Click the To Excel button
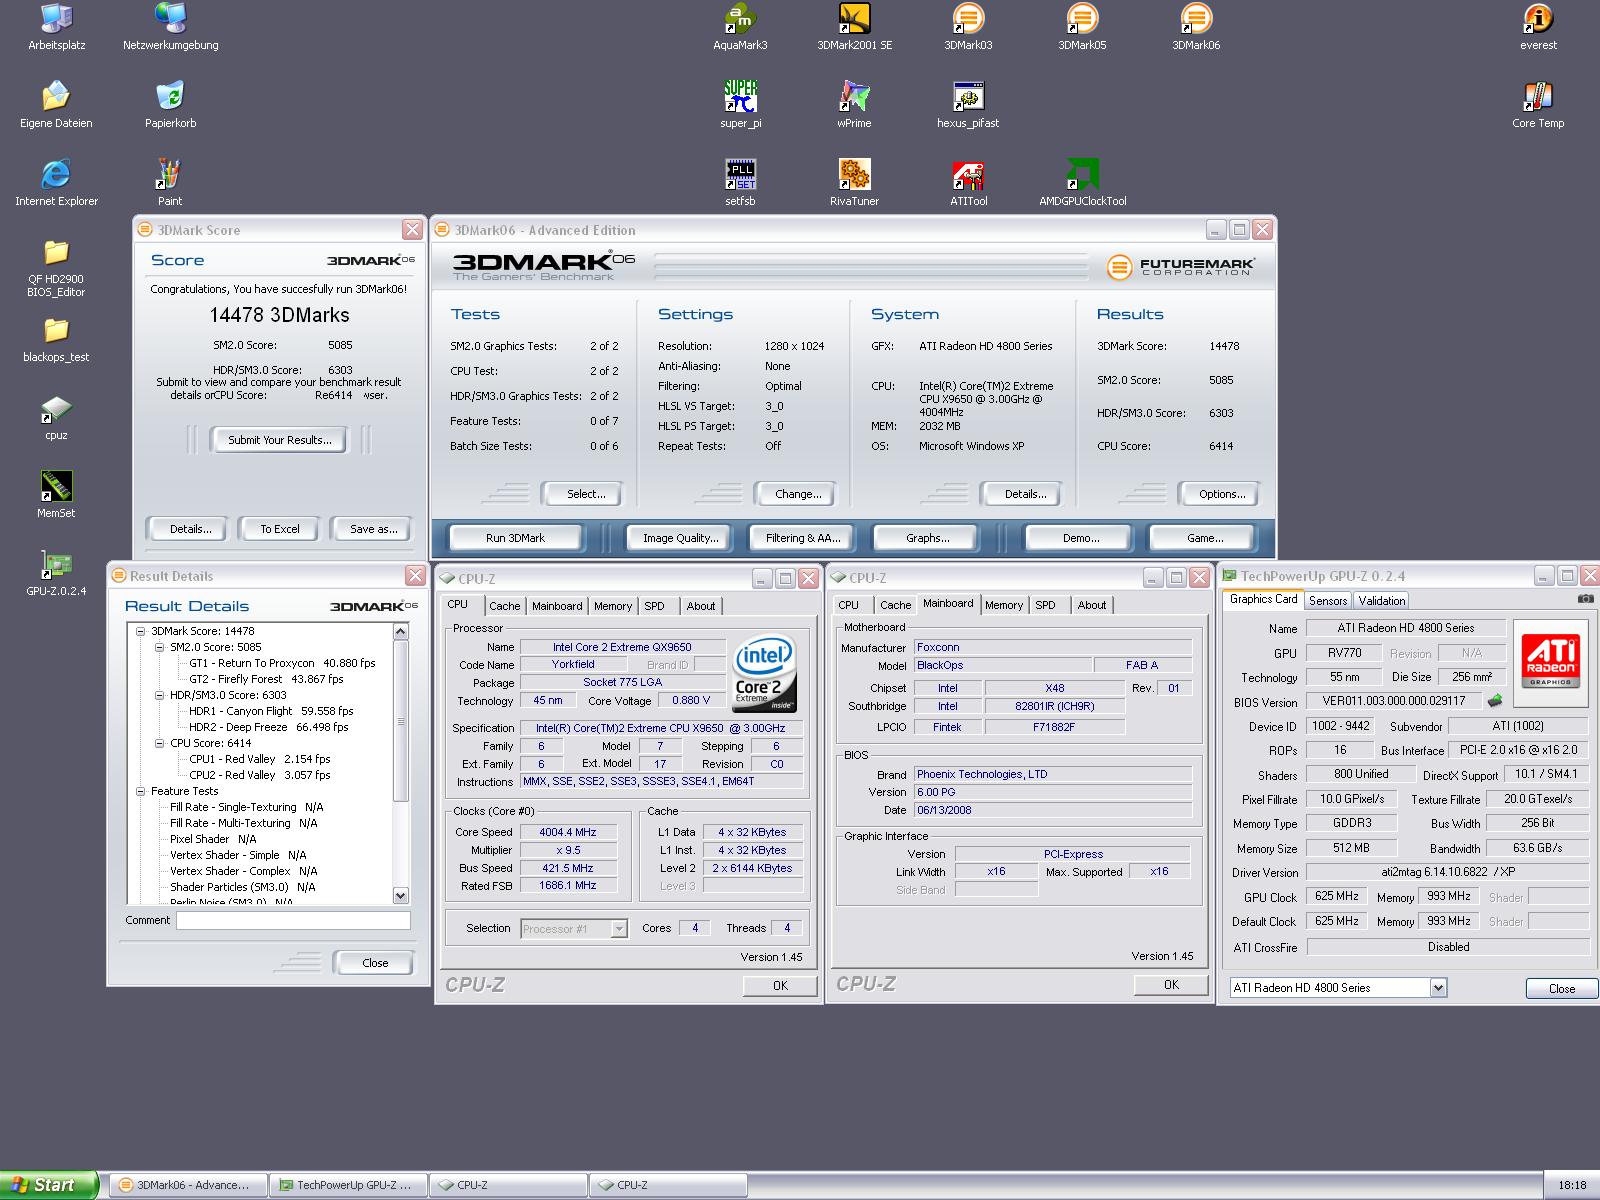Viewport: 1600px width, 1200px height. click(x=280, y=529)
